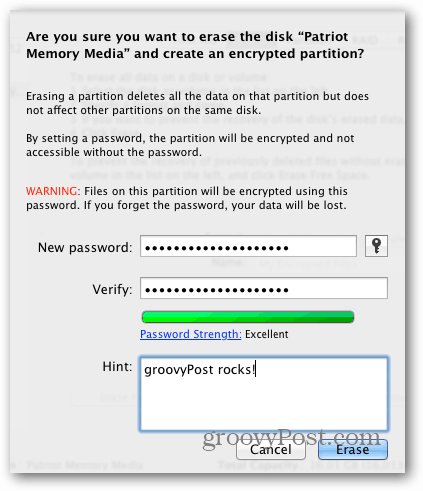Click the "Erasing a partition deletes" paragraph
This screenshot has width=423, height=491.
click(197, 103)
